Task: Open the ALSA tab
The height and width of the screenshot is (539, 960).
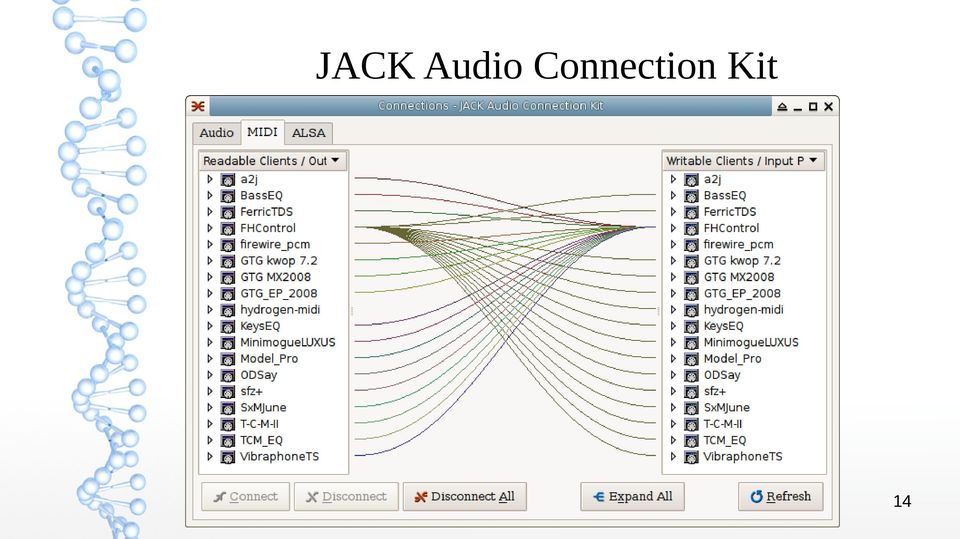Action: (309, 133)
